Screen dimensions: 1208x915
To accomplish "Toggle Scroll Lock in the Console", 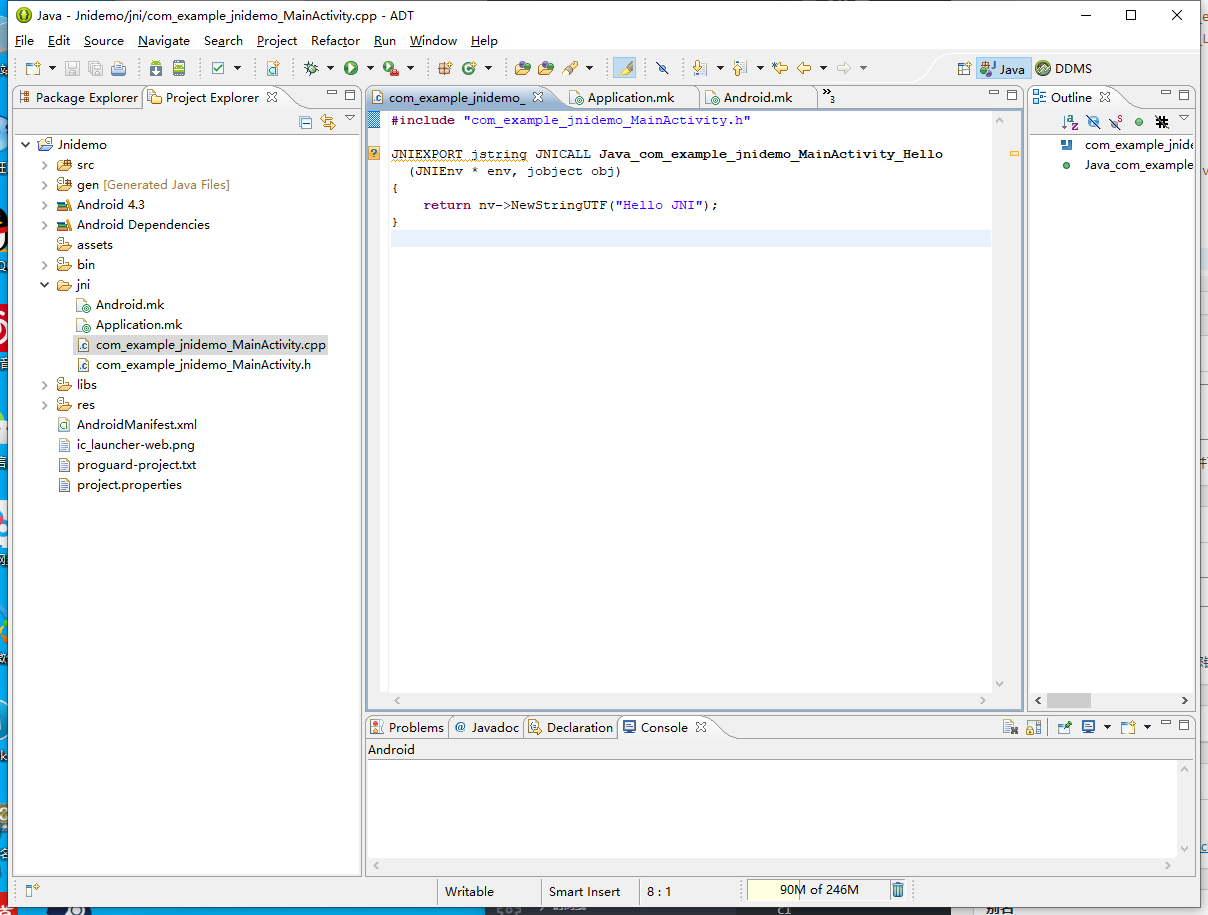I will 1034,727.
